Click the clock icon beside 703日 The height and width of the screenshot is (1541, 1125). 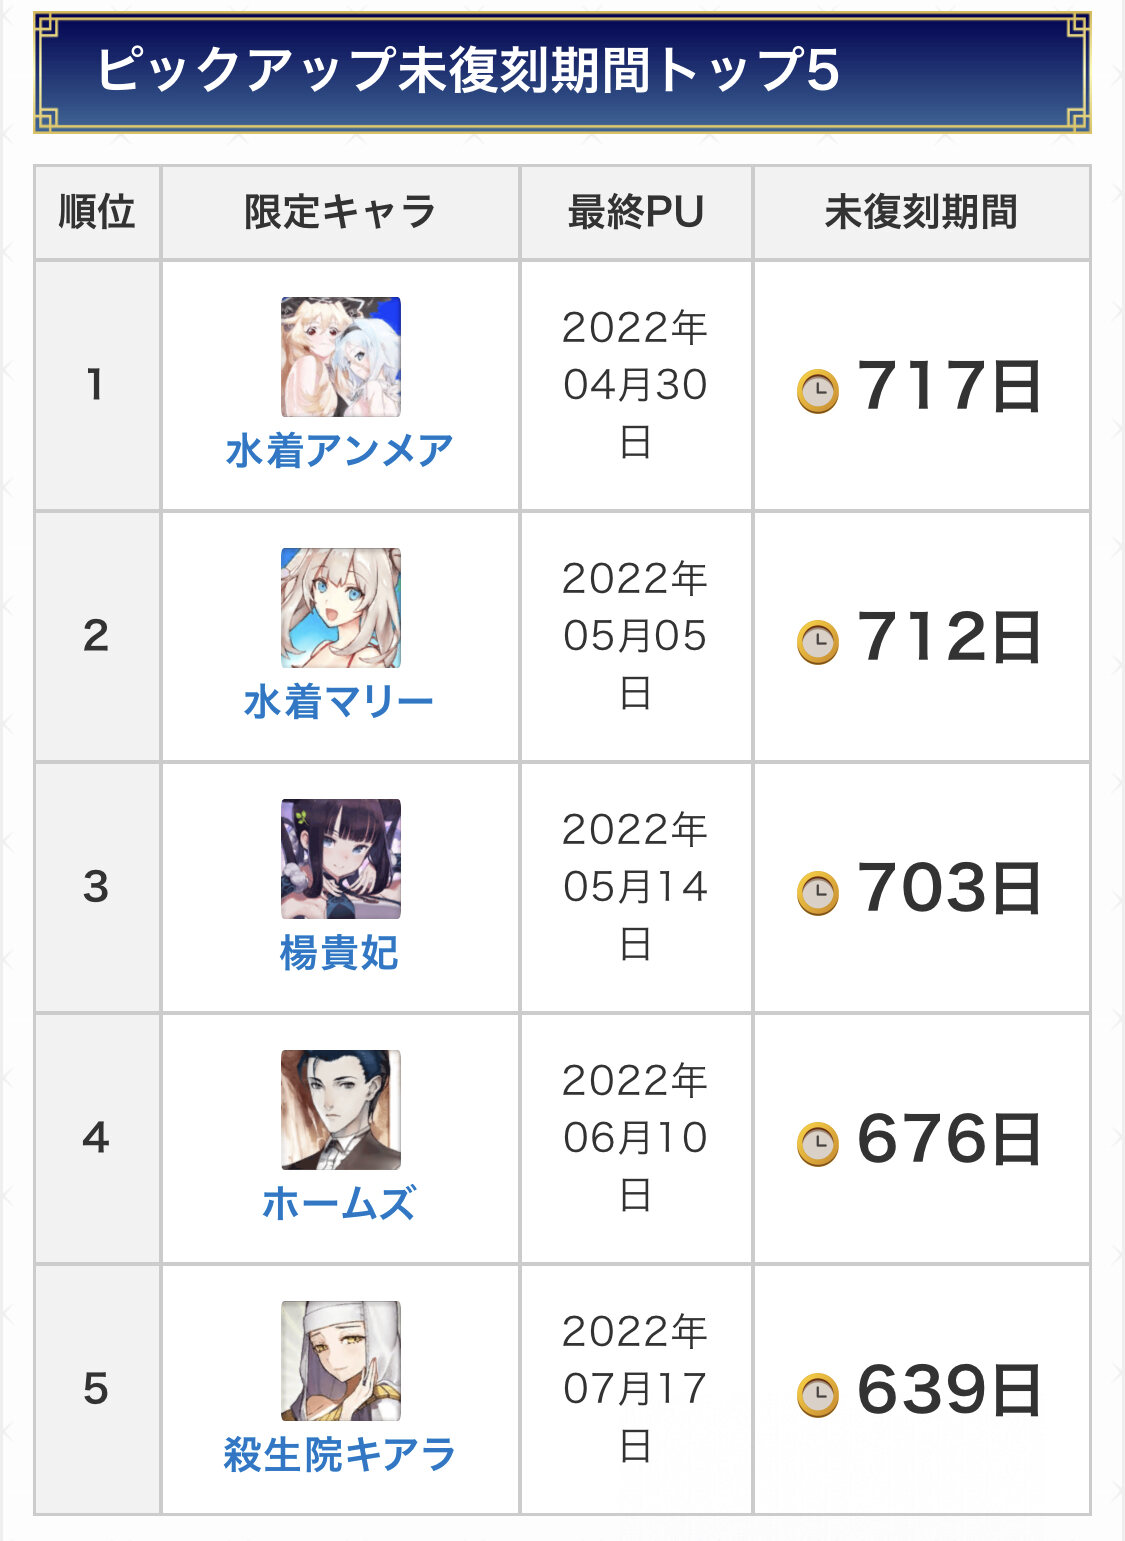pos(818,893)
